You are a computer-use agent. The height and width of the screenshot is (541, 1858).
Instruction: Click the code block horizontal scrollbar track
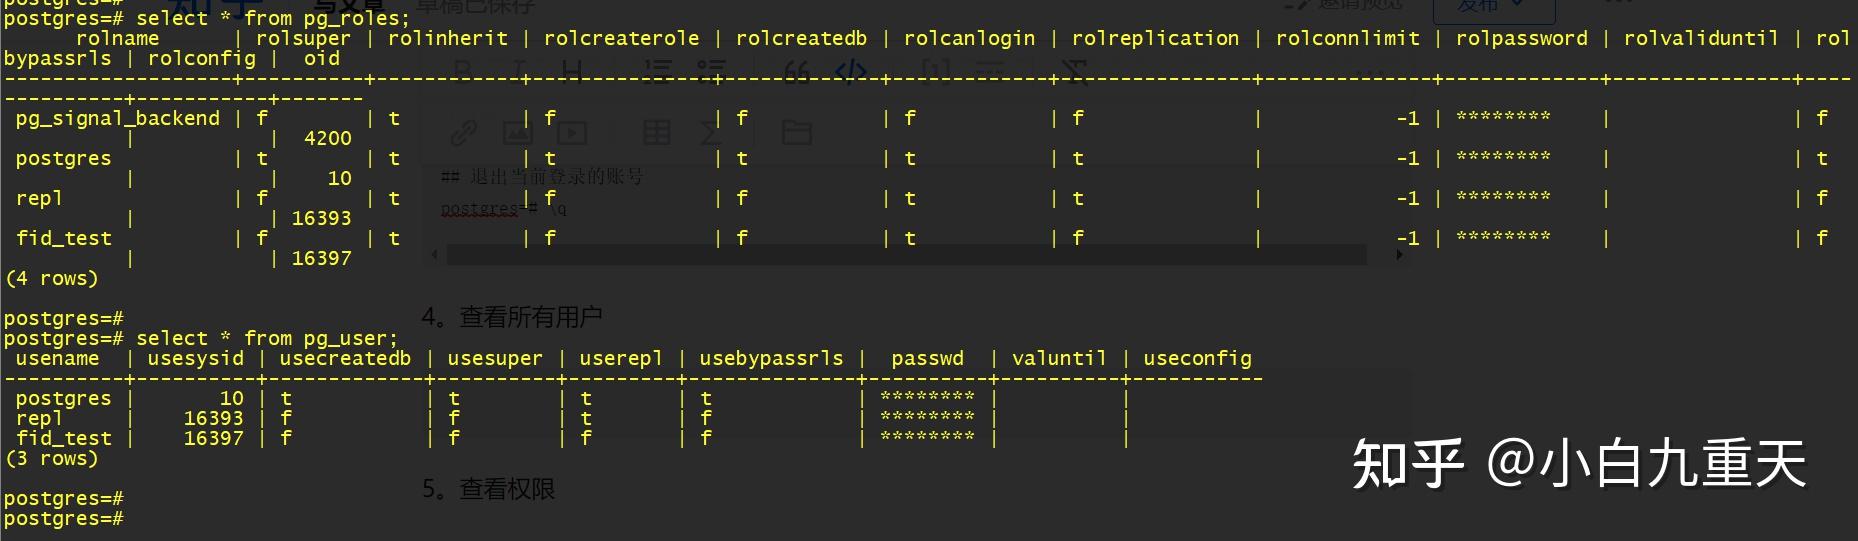click(906, 255)
